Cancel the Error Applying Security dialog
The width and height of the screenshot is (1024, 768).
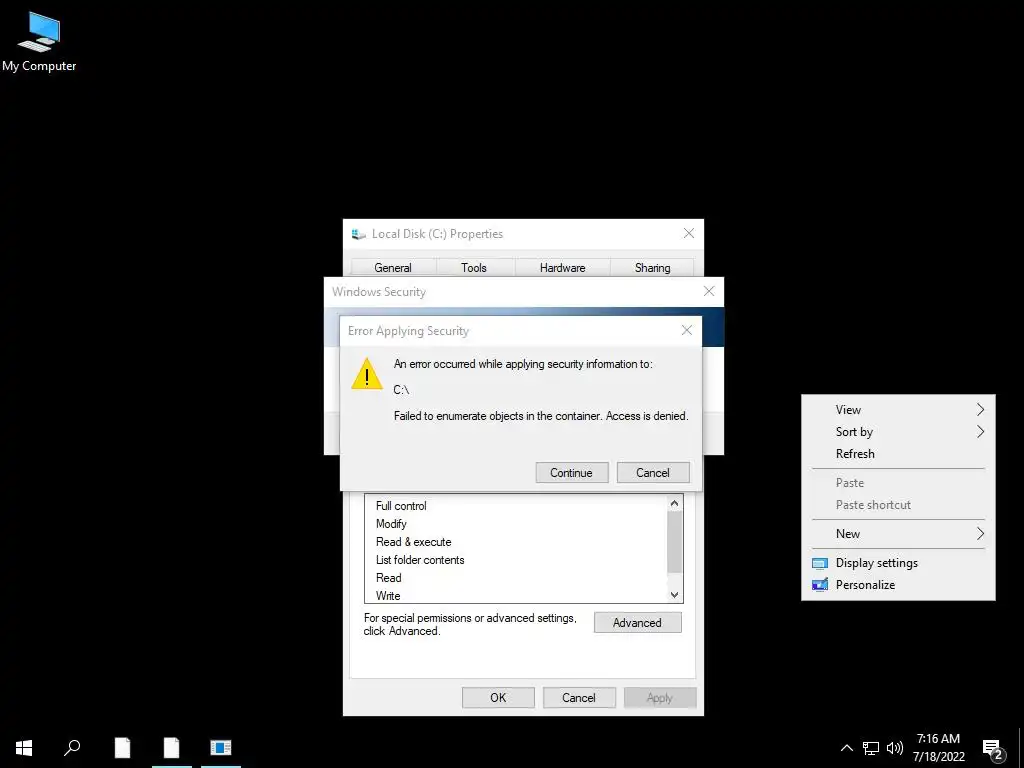[652, 473]
